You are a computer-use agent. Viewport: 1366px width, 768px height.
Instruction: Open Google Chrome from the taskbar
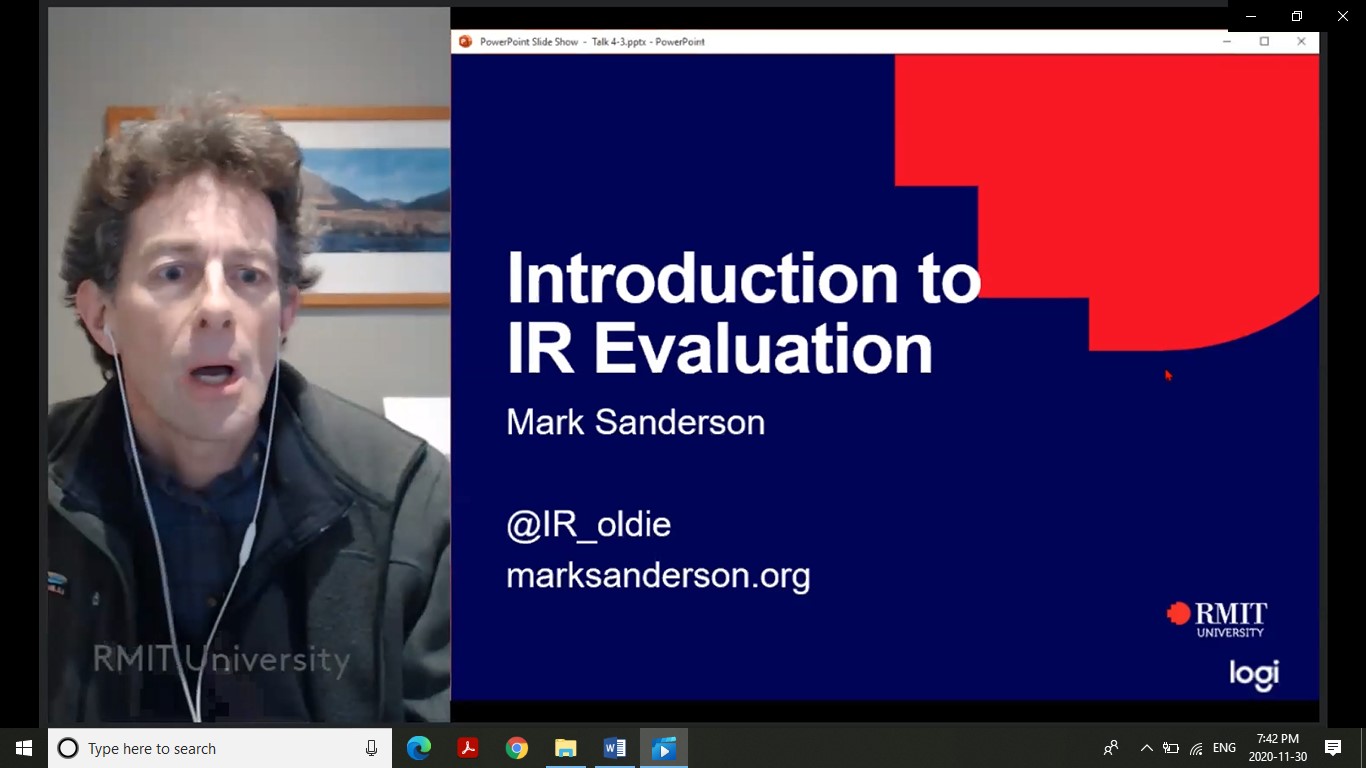pos(516,748)
